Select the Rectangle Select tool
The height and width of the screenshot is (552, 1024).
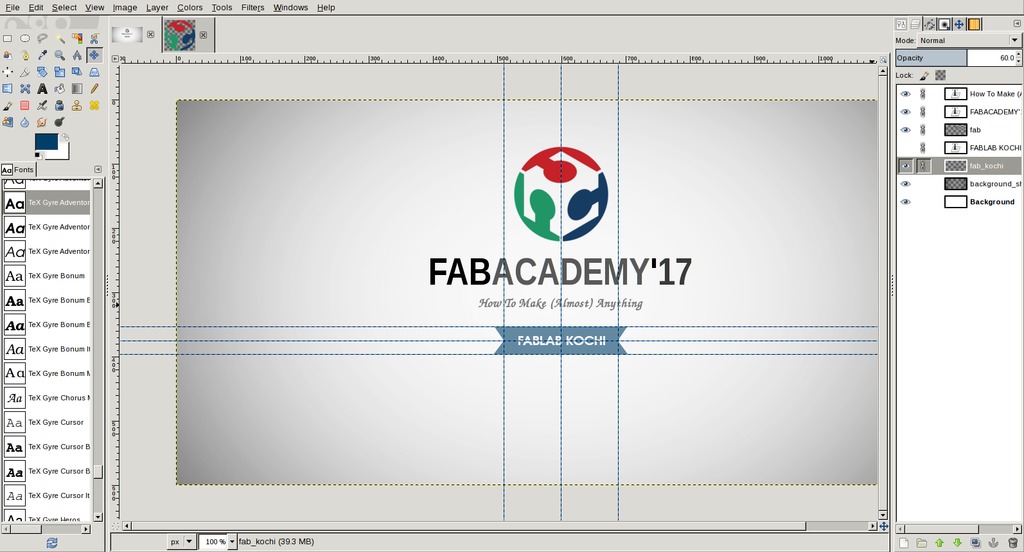(7, 38)
